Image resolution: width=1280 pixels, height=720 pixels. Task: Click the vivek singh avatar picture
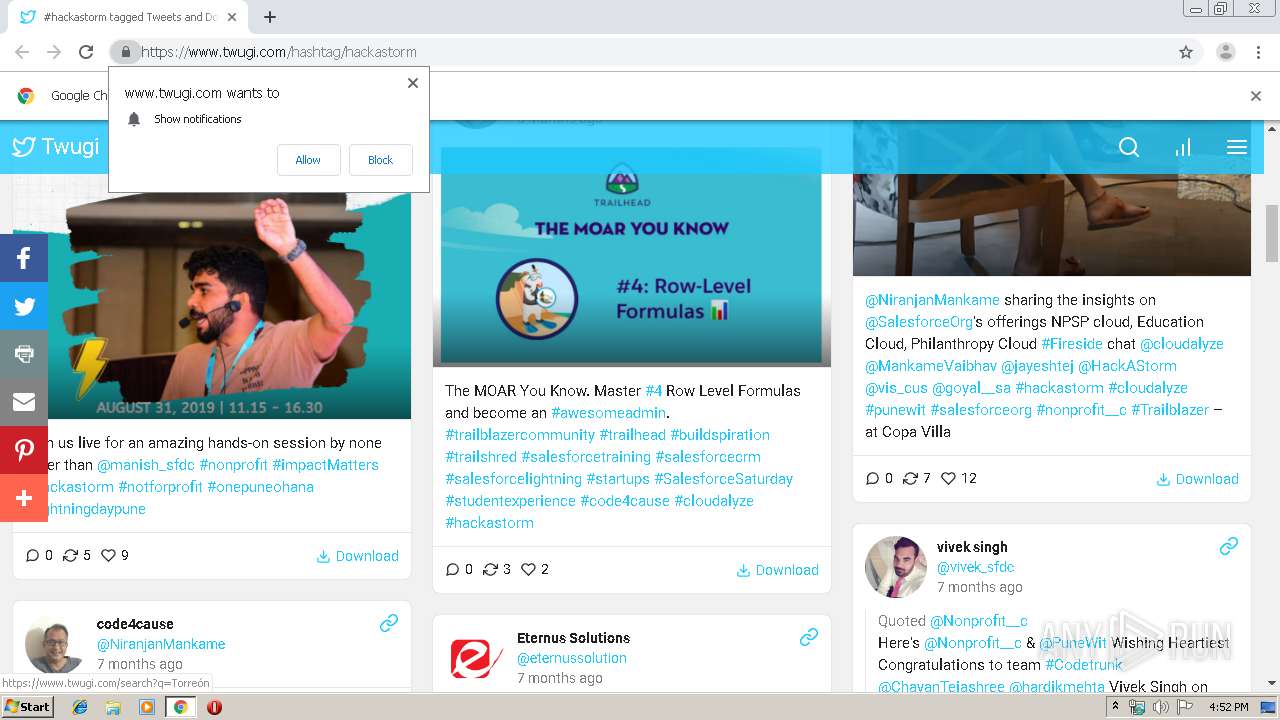click(895, 567)
